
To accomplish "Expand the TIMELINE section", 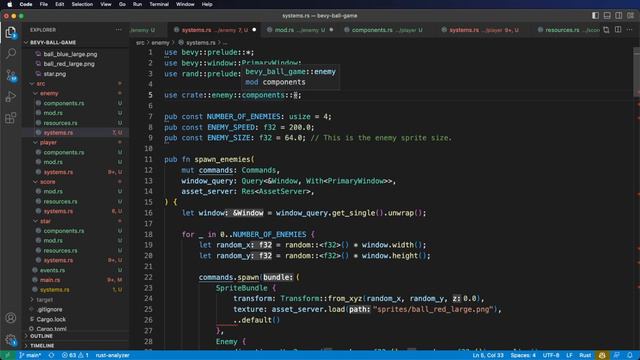I will point(42,346).
